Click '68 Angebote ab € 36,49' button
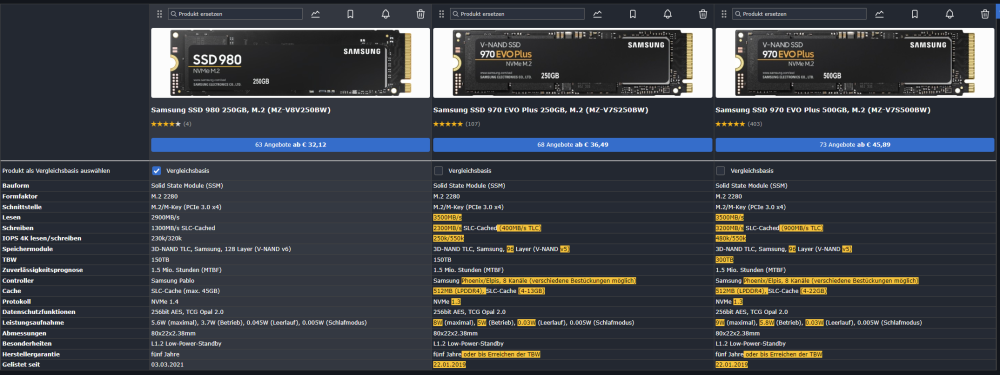This screenshot has width=1000, height=375. 572,145
